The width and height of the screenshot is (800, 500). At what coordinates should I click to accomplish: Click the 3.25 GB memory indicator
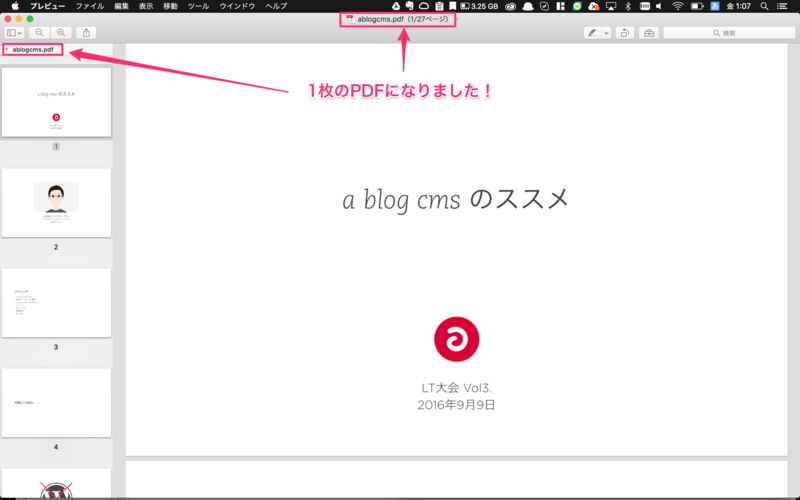click(x=480, y=6)
